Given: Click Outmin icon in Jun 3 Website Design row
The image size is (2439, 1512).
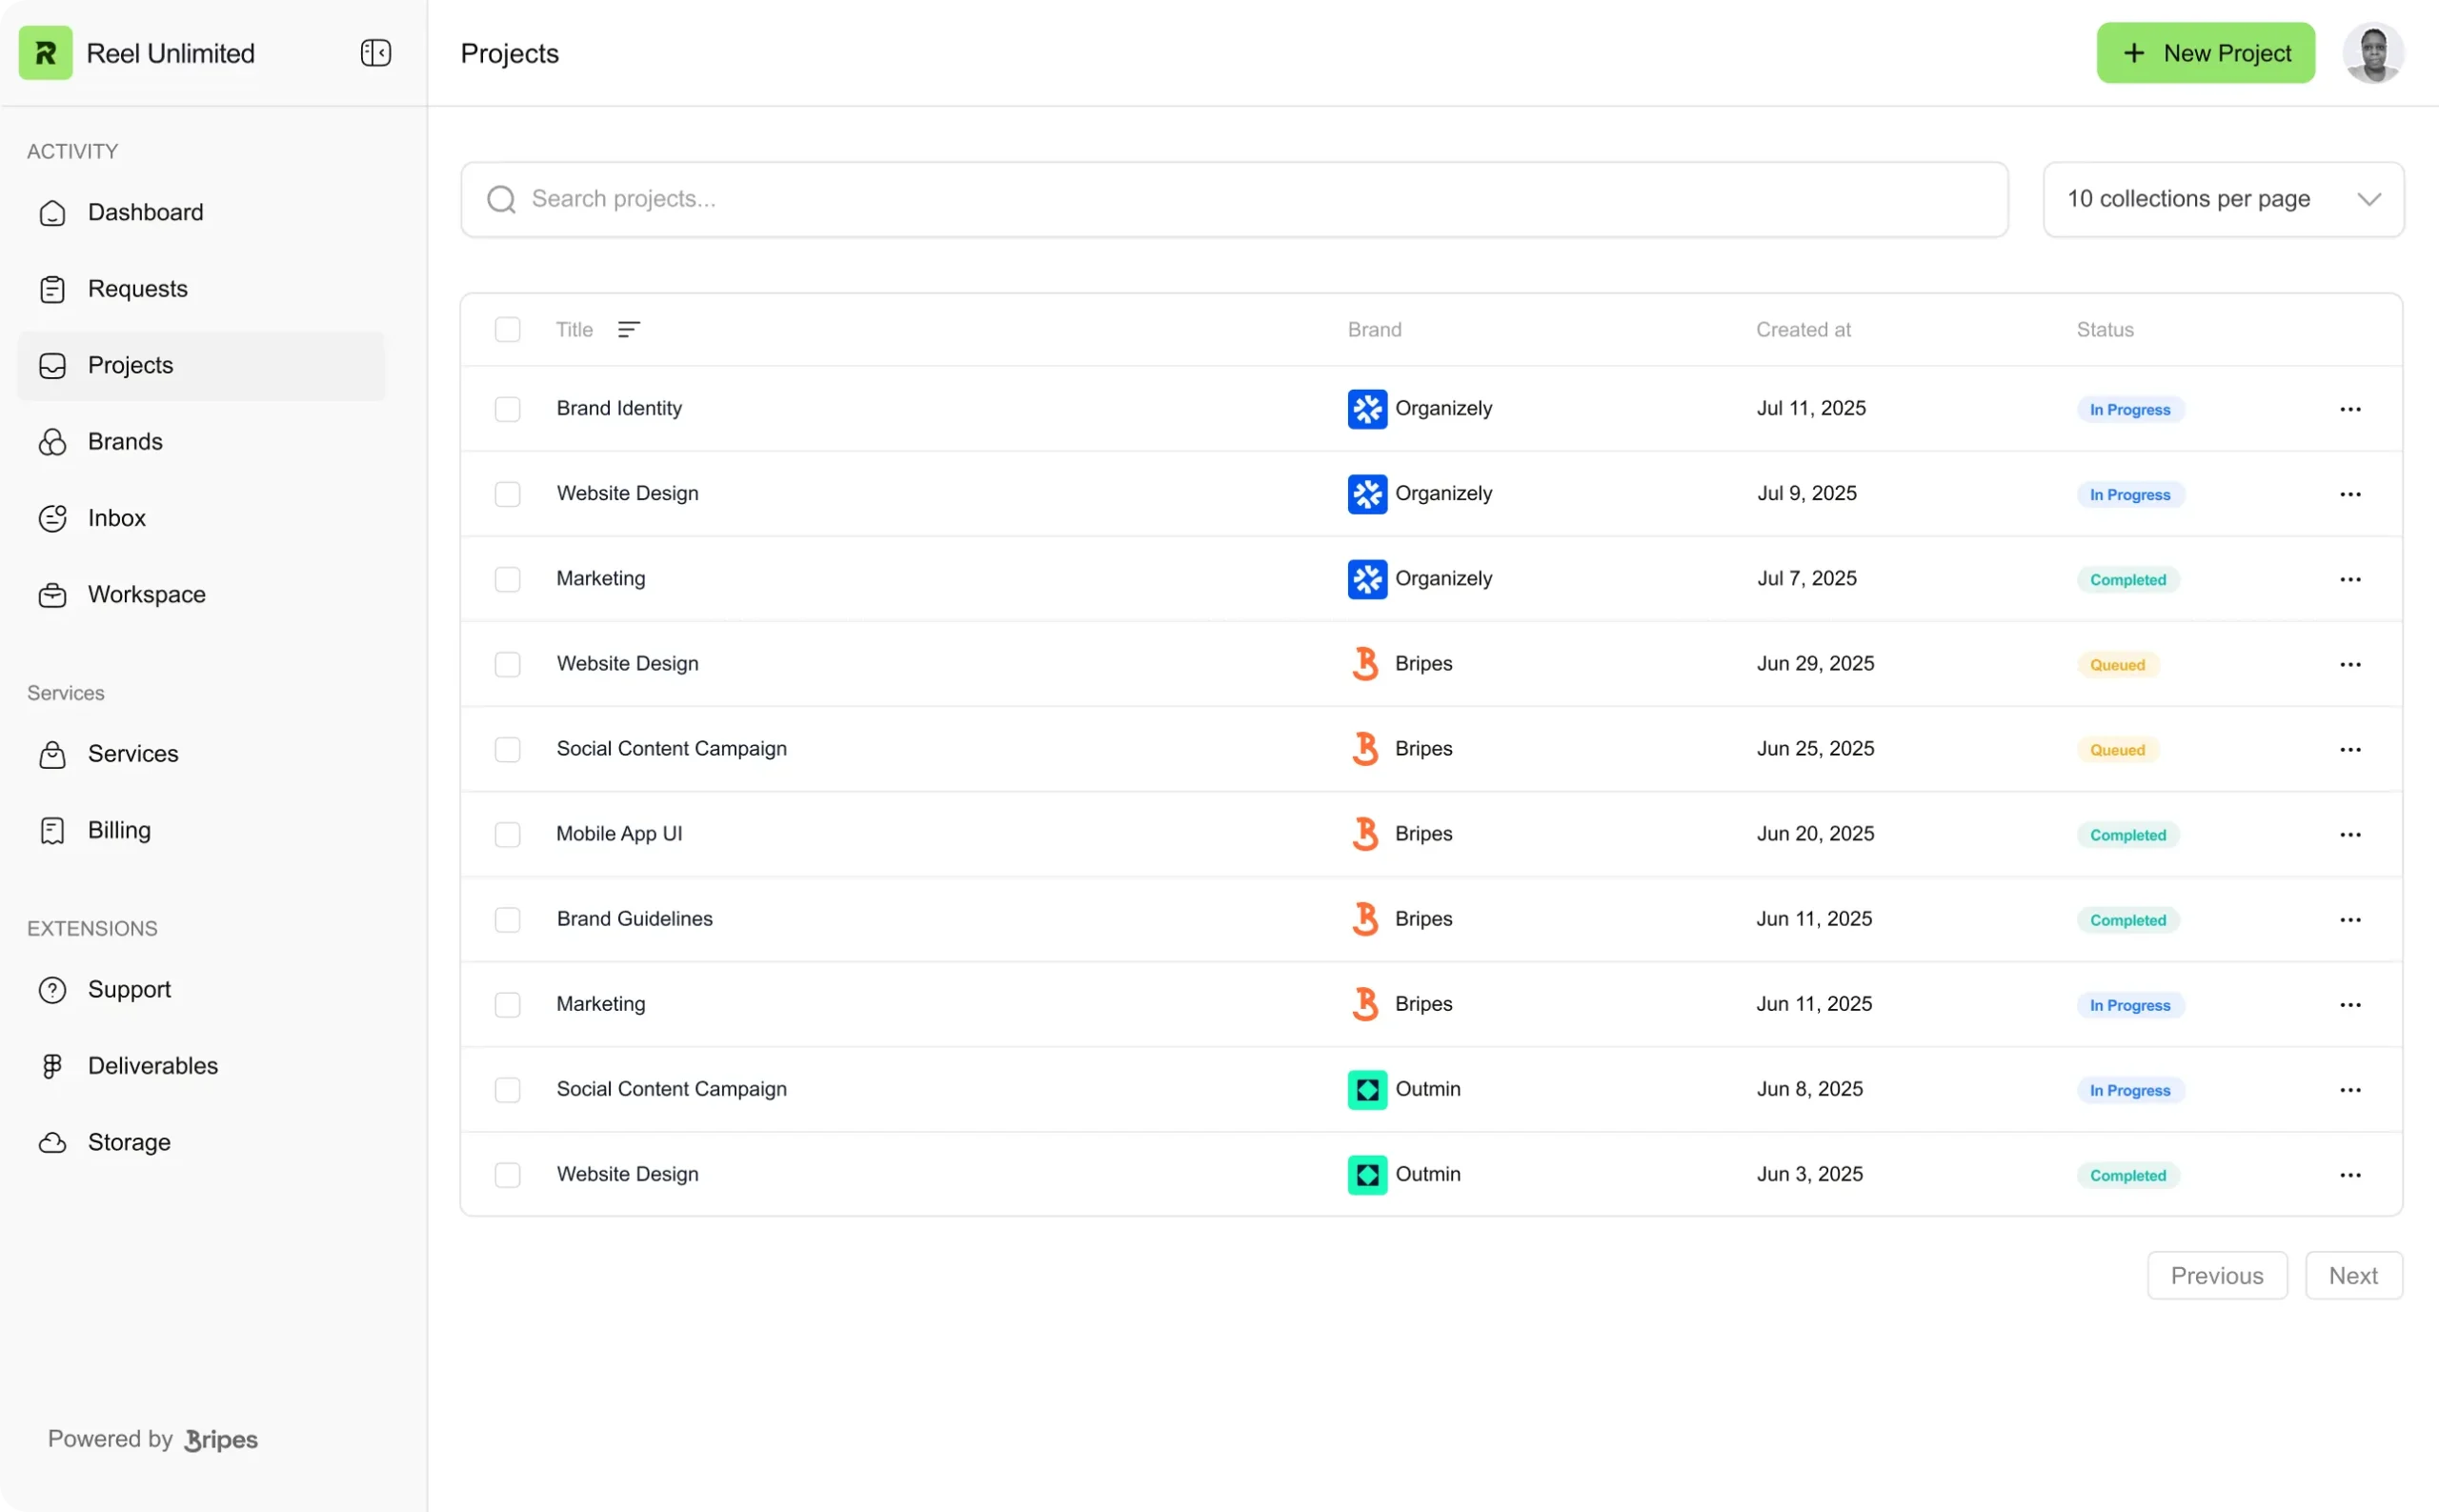Looking at the screenshot, I should pyautogui.click(x=1367, y=1175).
